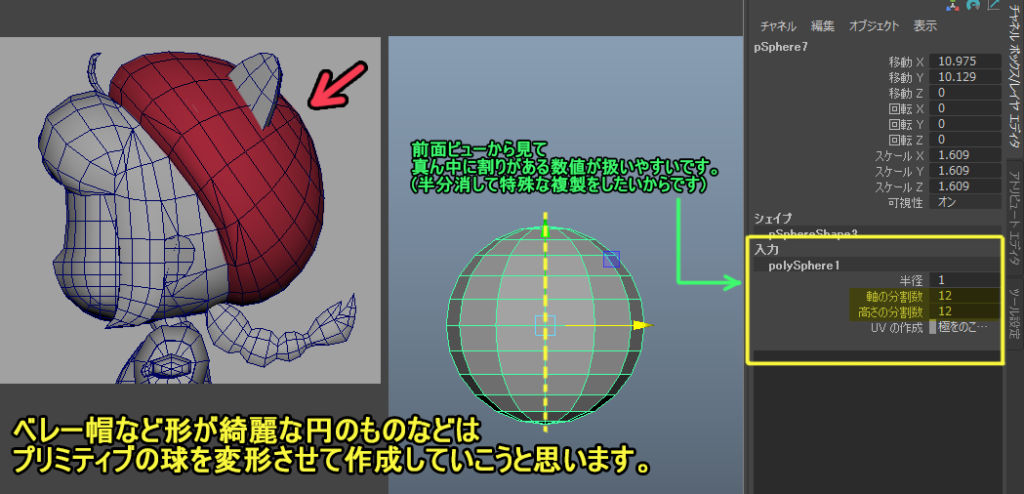This screenshot has width=1024, height=494.
Task: Click the center move manipulator square on sphere
Action: pyautogui.click(x=545, y=325)
